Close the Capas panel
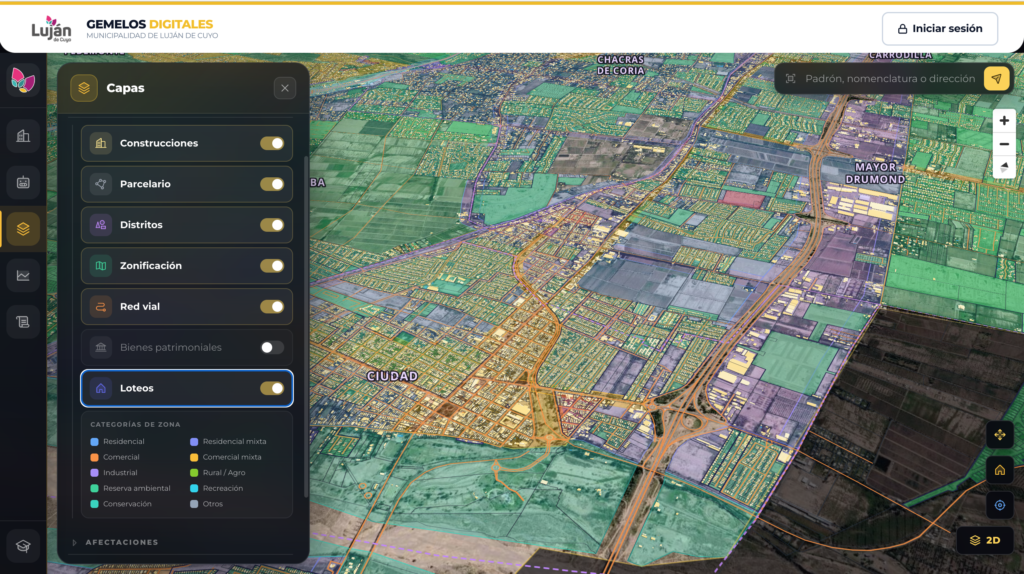 [285, 88]
